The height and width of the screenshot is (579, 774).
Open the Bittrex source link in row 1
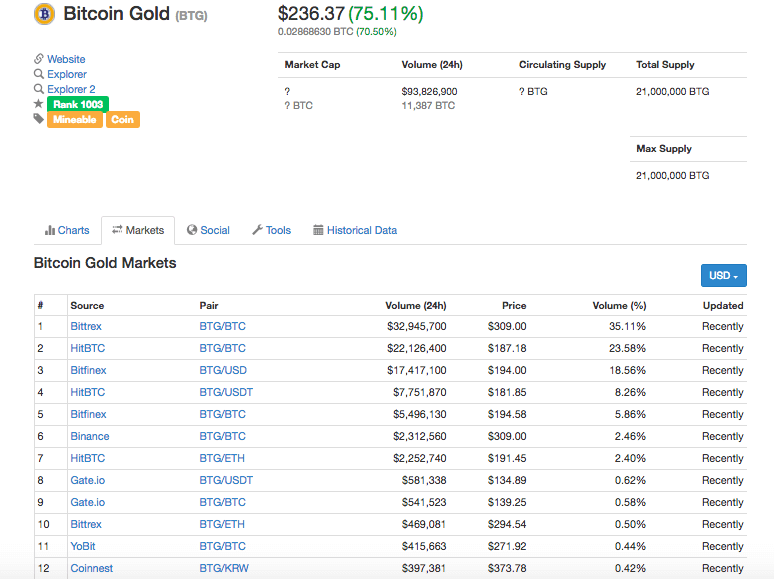[x=86, y=326]
